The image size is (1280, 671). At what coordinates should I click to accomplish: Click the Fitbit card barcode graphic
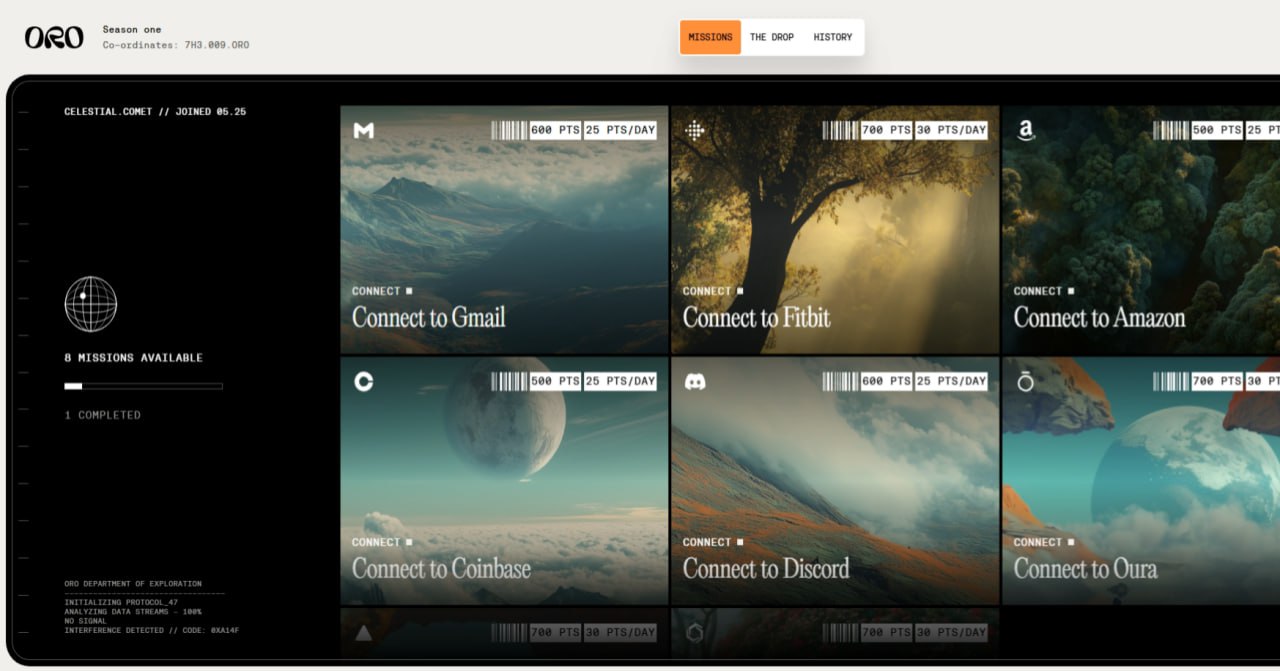coord(840,130)
